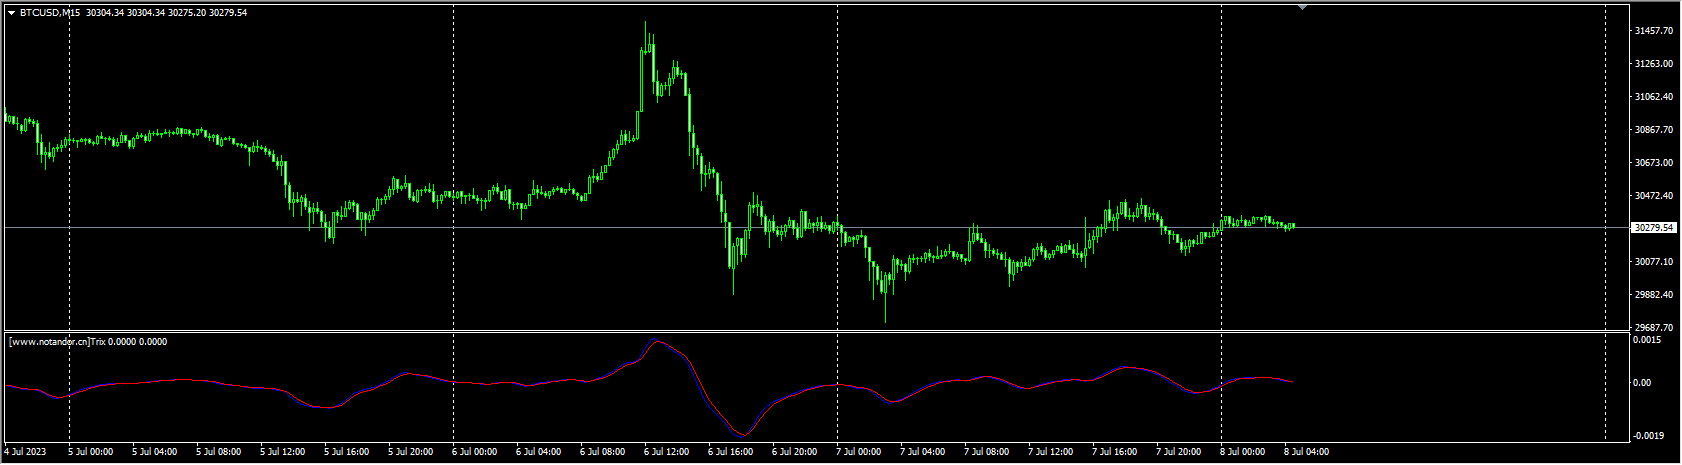Click price scale value 31062.40
1682x465 pixels.
1653,97
